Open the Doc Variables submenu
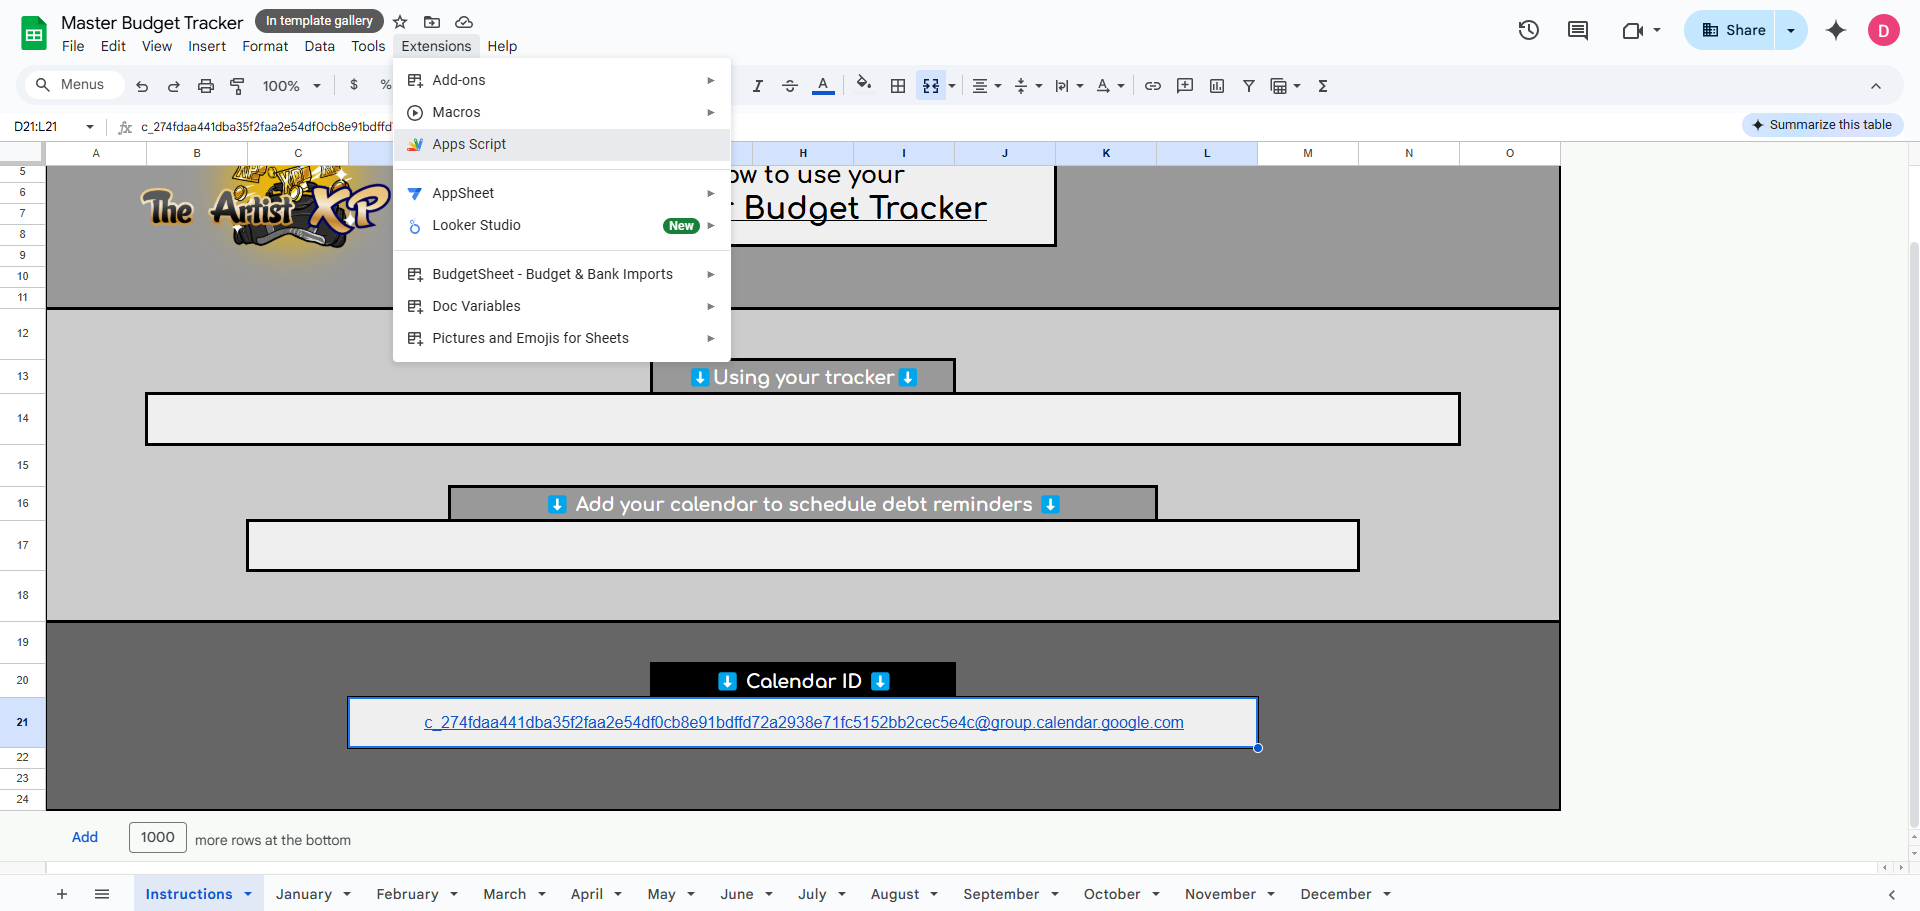 562,306
